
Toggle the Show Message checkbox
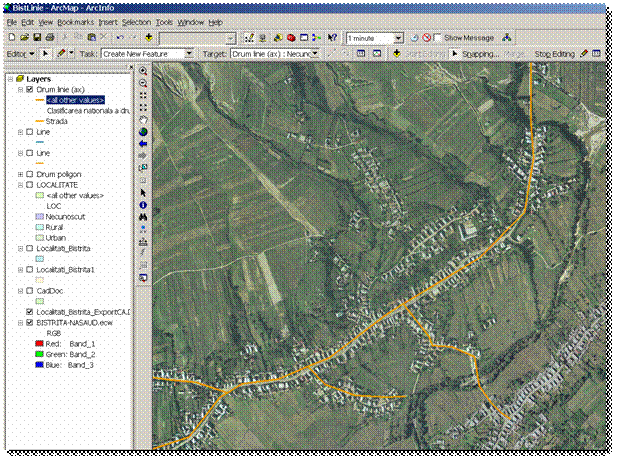[x=437, y=37]
